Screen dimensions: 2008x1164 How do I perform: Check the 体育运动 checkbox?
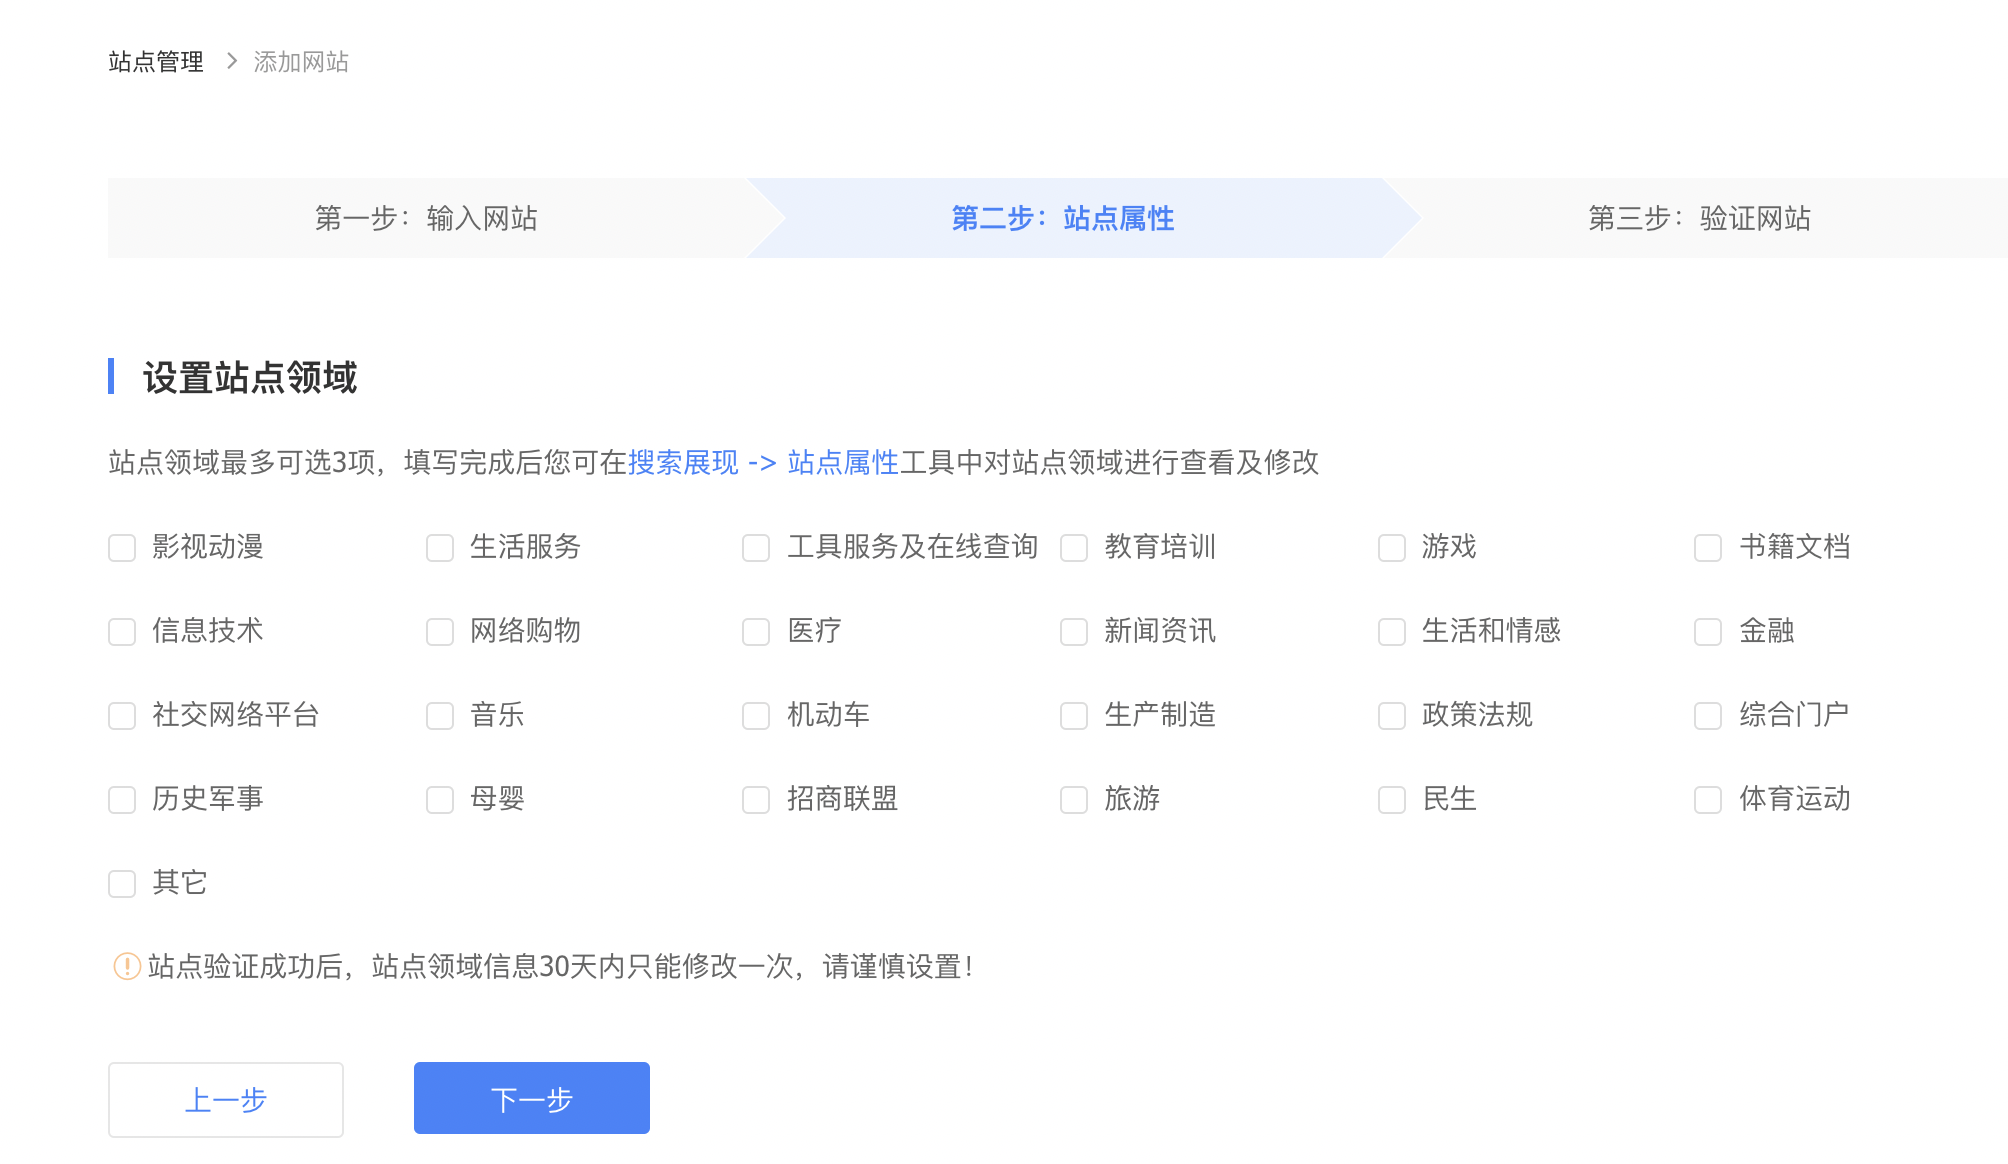click(1708, 800)
